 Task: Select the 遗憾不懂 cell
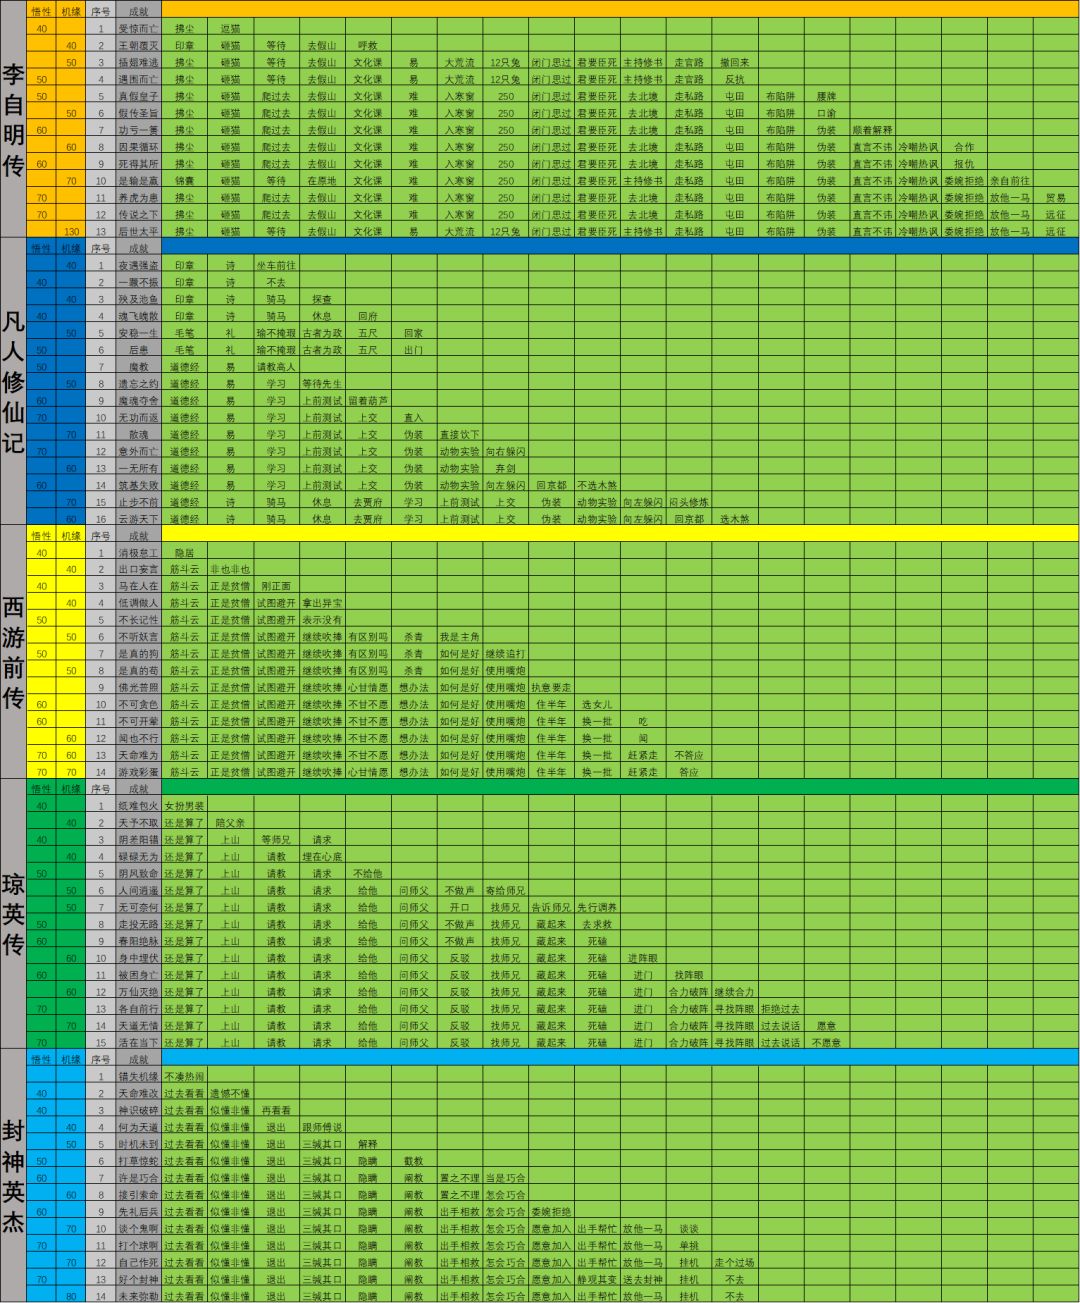(x=230, y=1094)
